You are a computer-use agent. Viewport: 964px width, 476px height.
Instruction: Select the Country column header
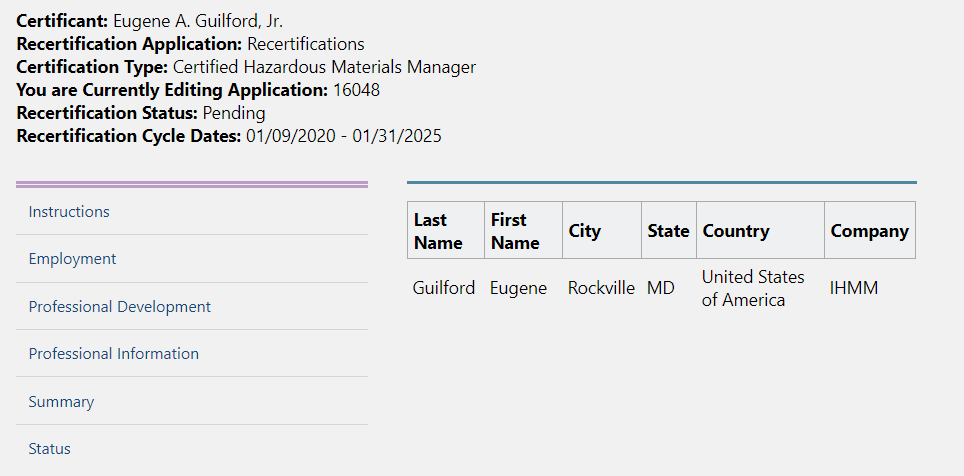pyautogui.click(x=736, y=231)
